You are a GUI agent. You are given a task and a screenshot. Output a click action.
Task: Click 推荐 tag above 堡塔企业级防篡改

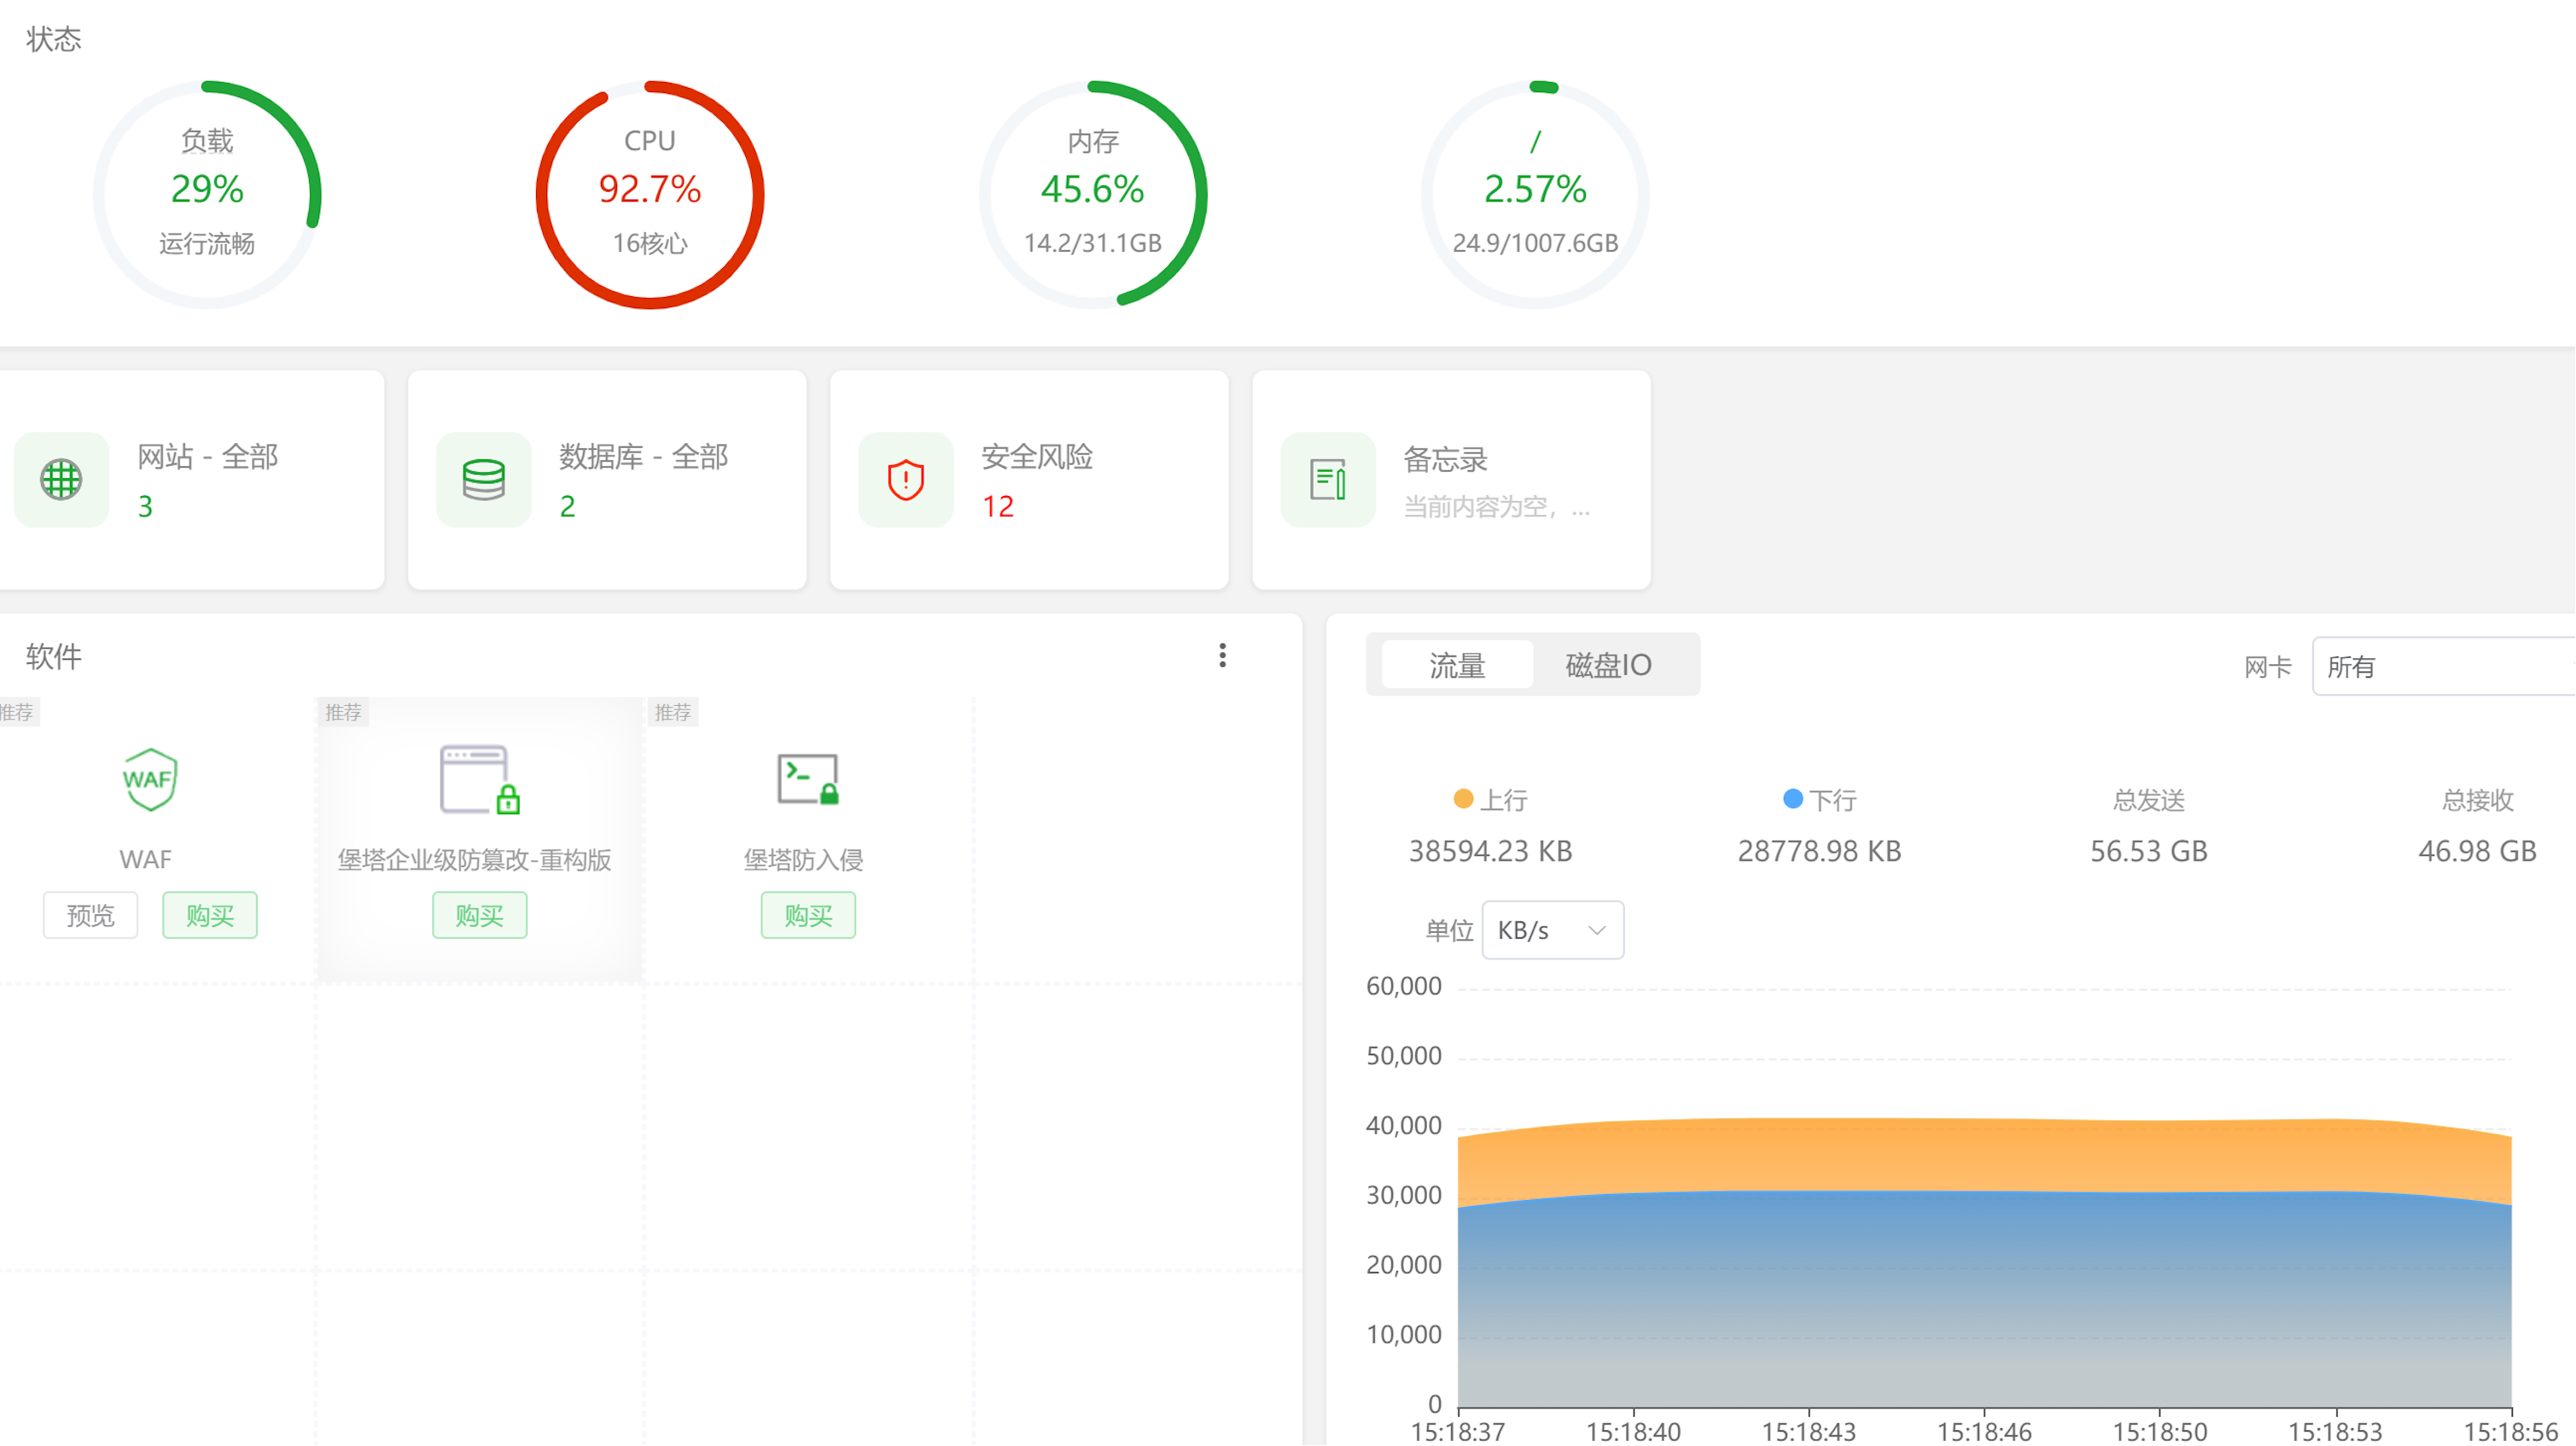point(343,712)
